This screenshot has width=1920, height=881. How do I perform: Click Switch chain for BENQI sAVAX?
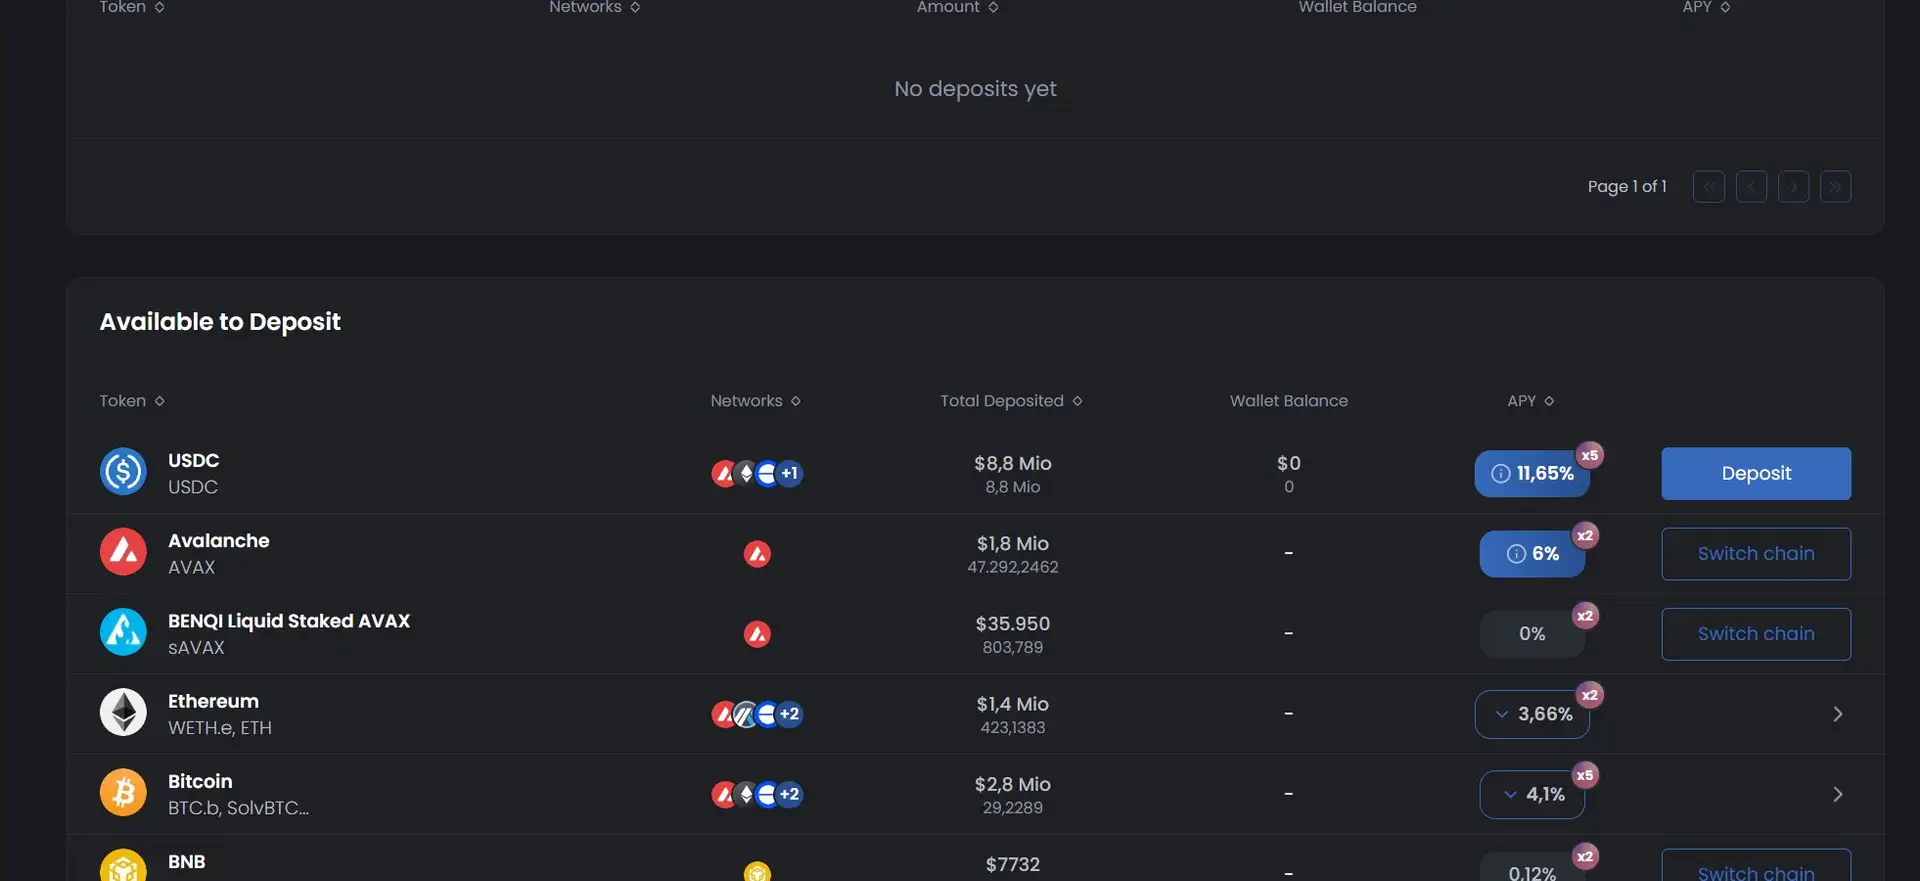tap(1755, 634)
